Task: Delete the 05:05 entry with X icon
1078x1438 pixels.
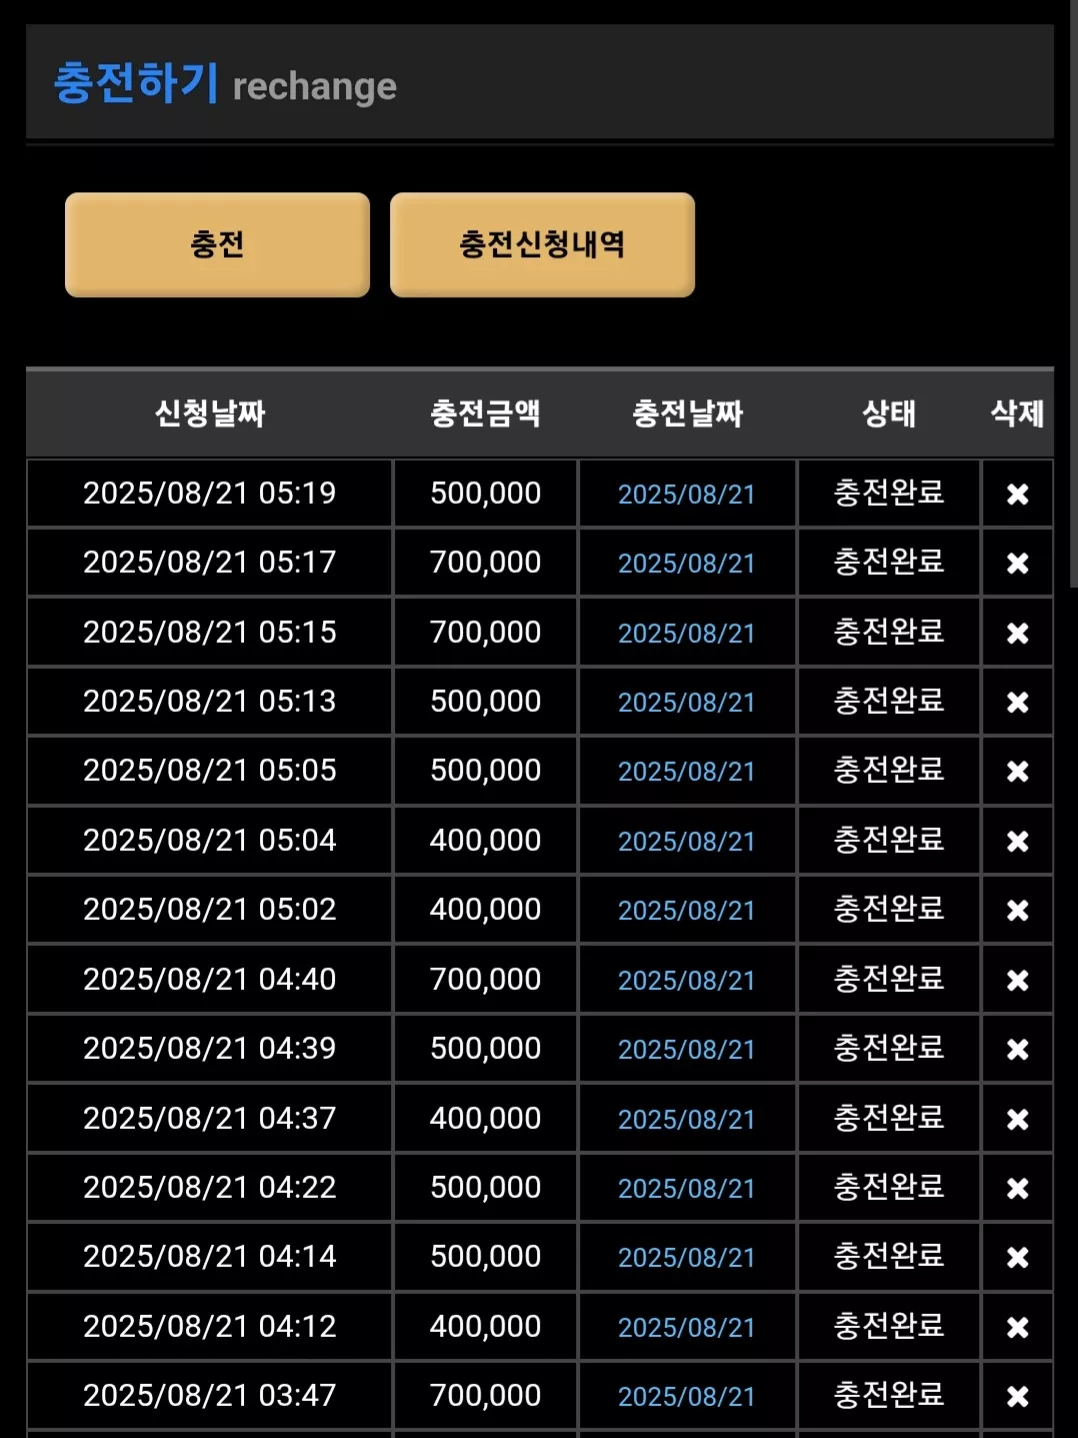Action: (x=1017, y=771)
